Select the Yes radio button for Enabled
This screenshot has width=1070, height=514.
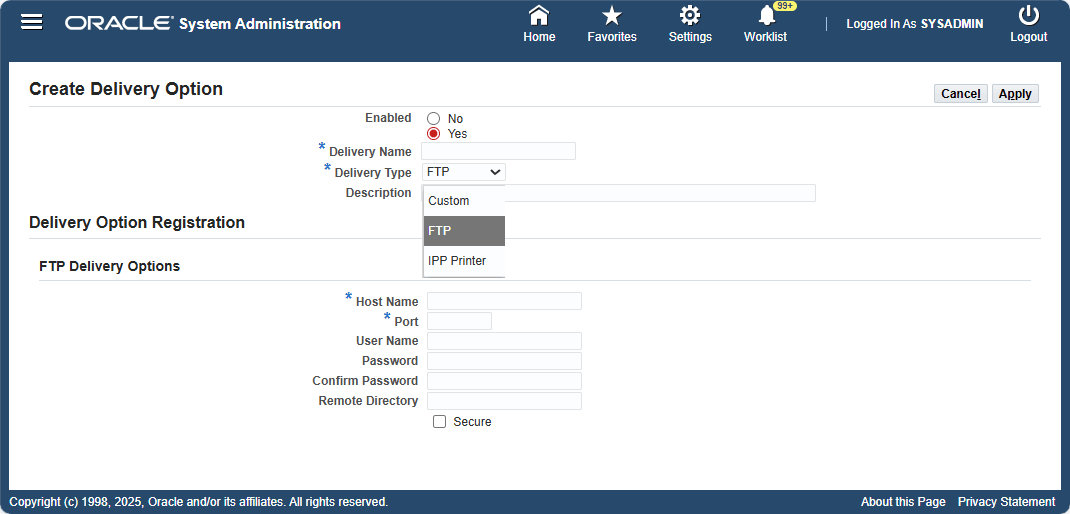point(434,134)
